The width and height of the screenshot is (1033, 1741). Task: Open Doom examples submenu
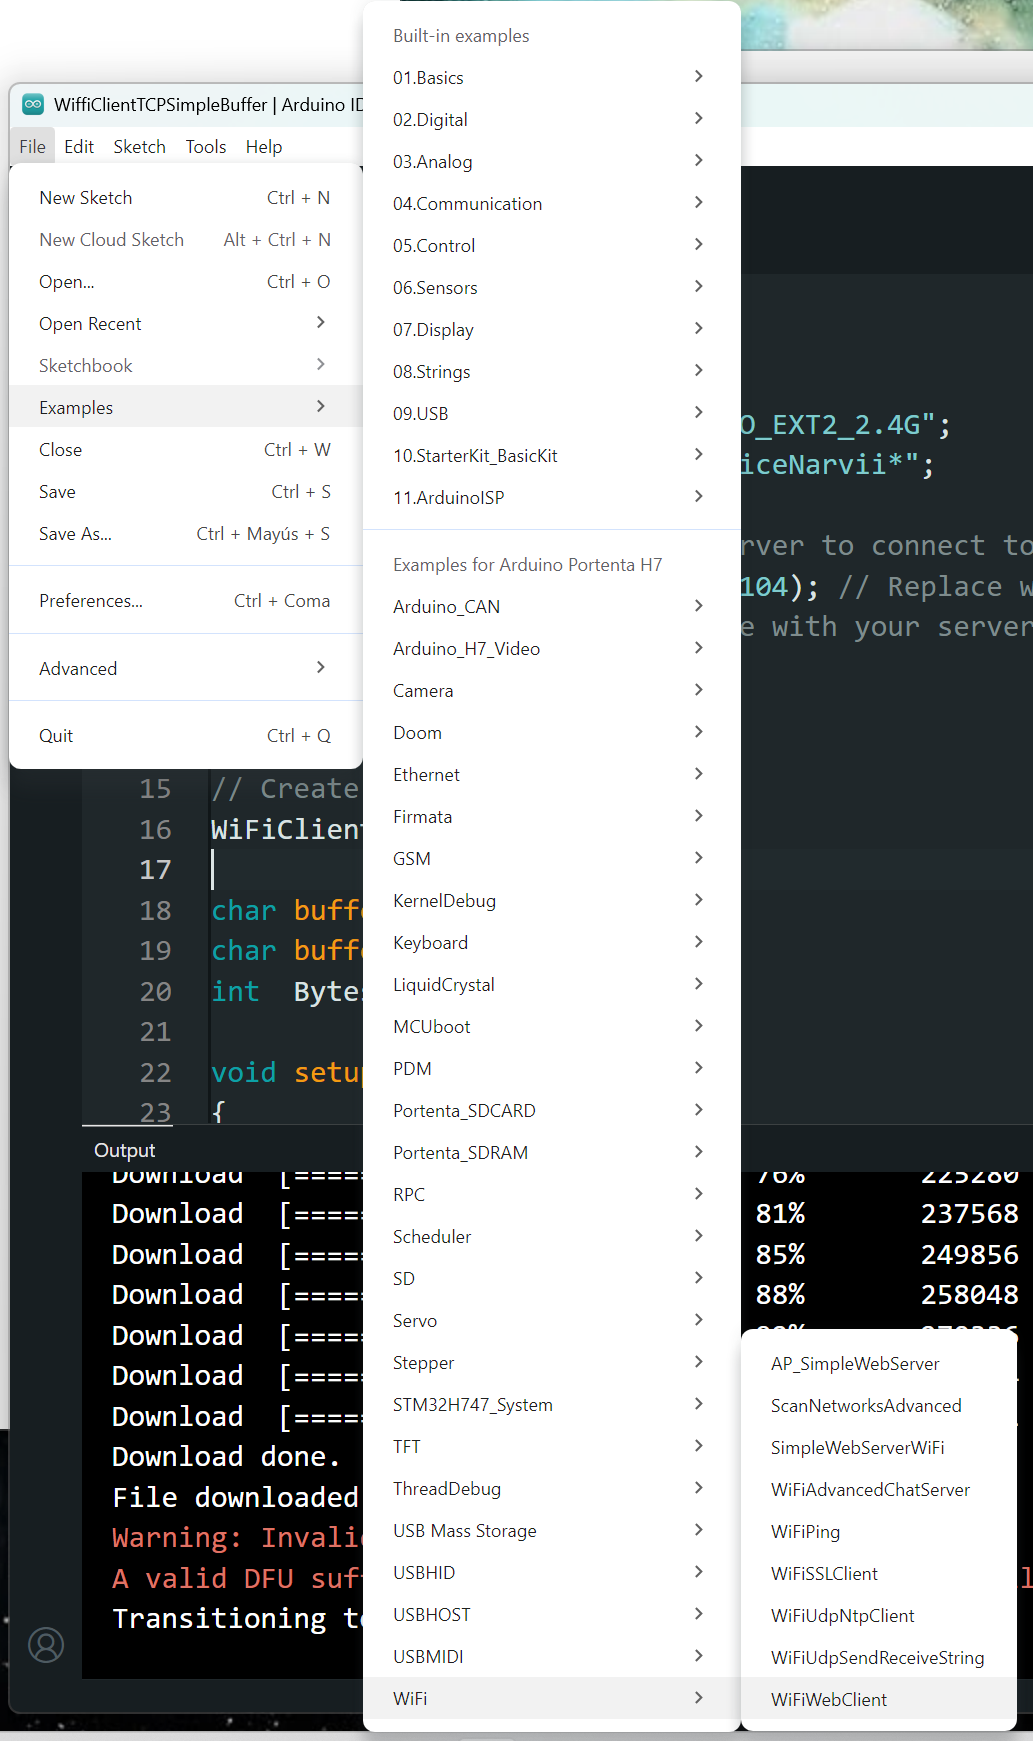coord(551,733)
